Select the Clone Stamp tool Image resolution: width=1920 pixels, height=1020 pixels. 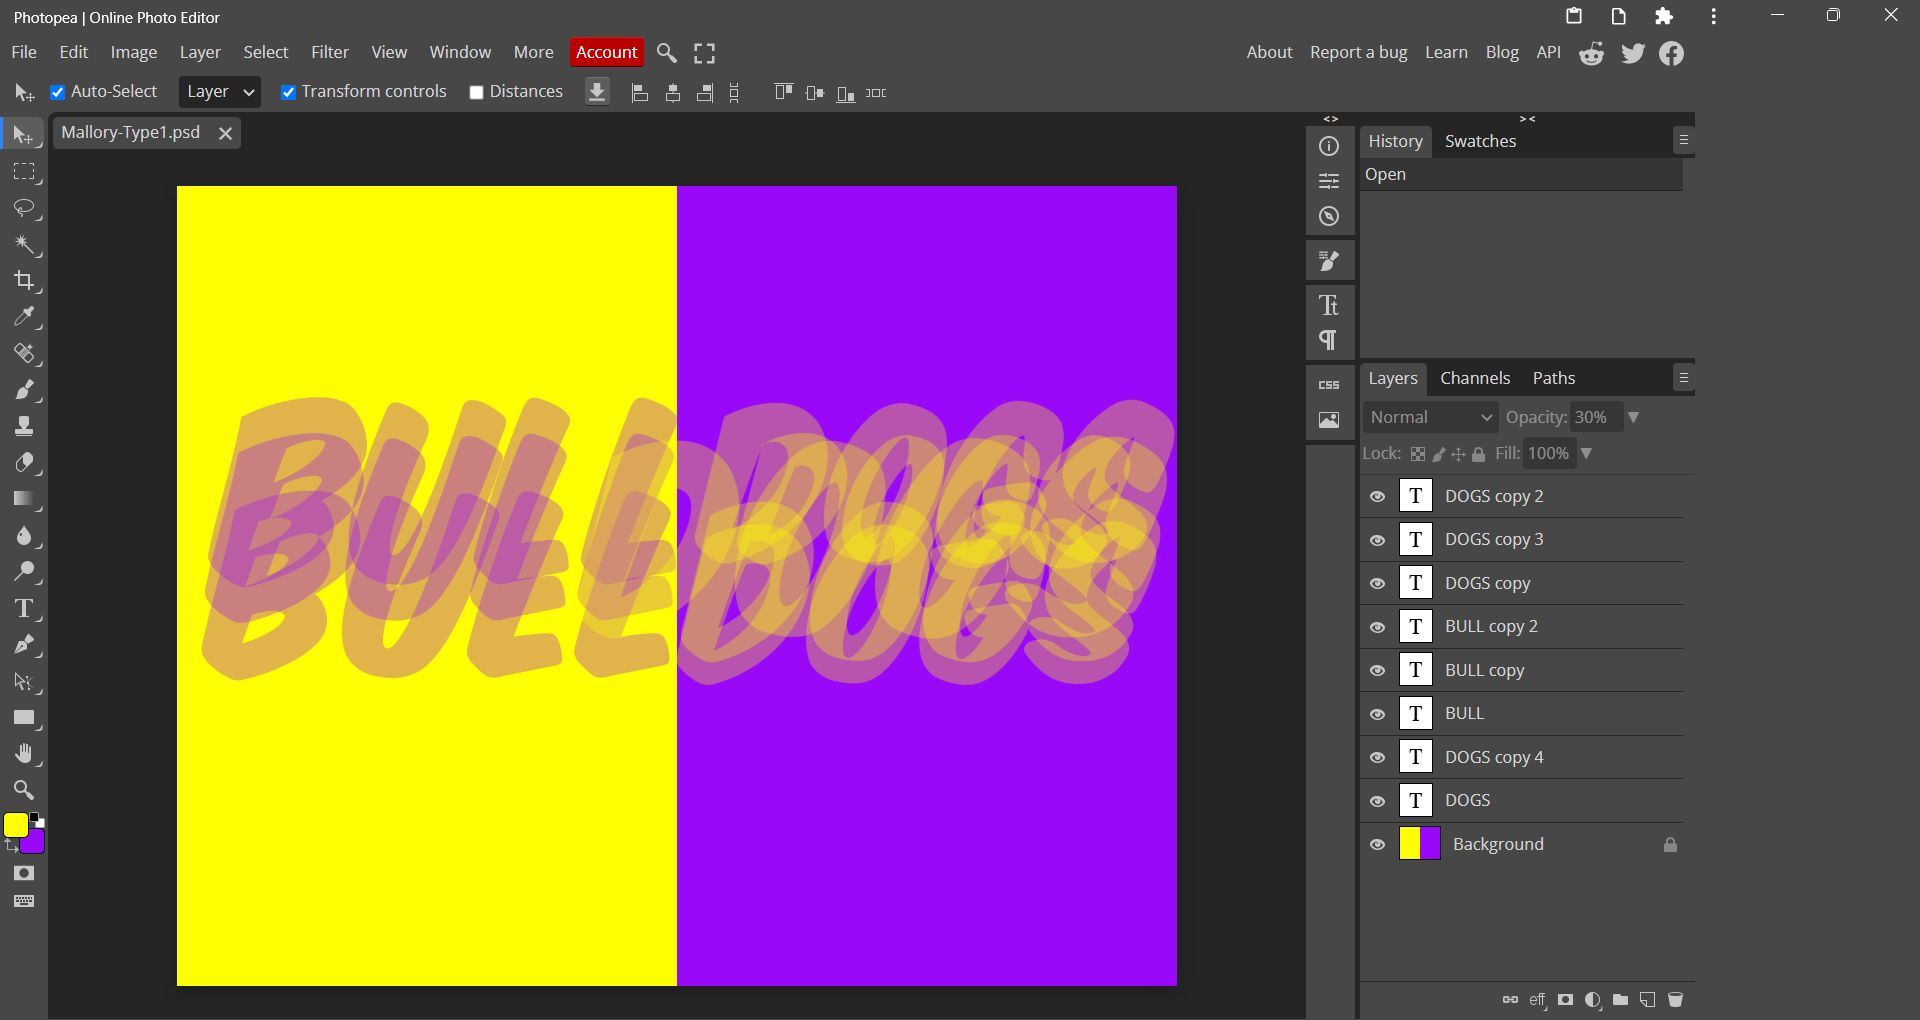pyautogui.click(x=24, y=426)
